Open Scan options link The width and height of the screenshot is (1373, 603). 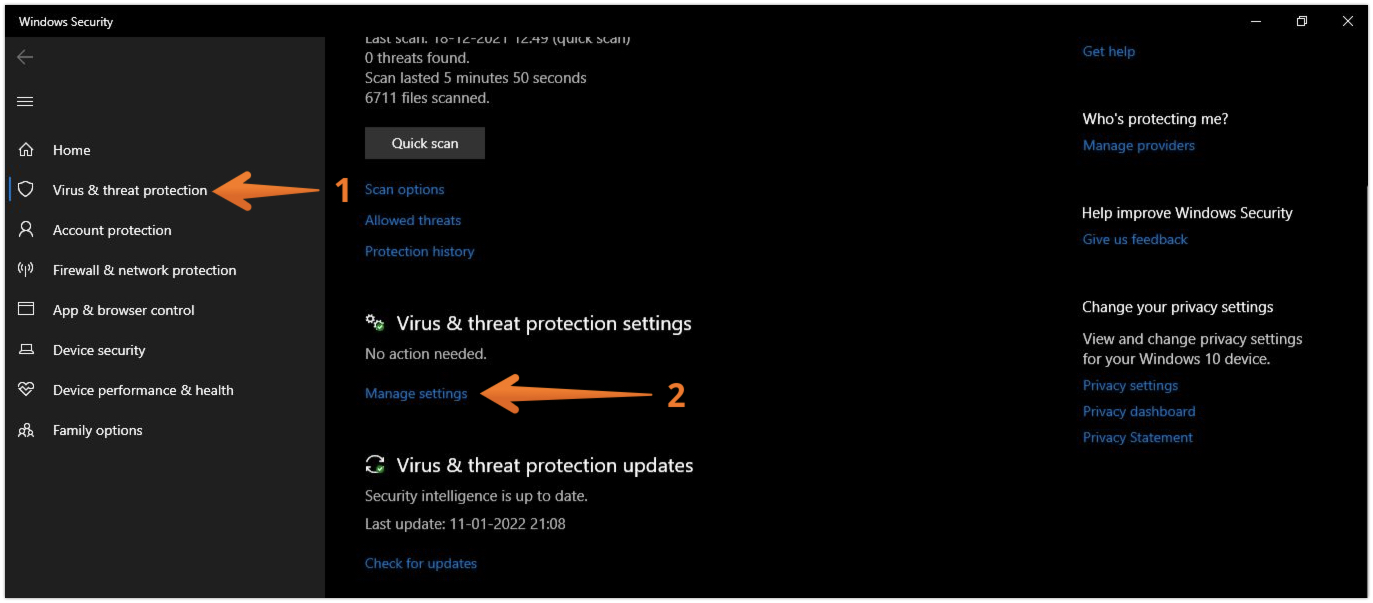click(x=404, y=189)
